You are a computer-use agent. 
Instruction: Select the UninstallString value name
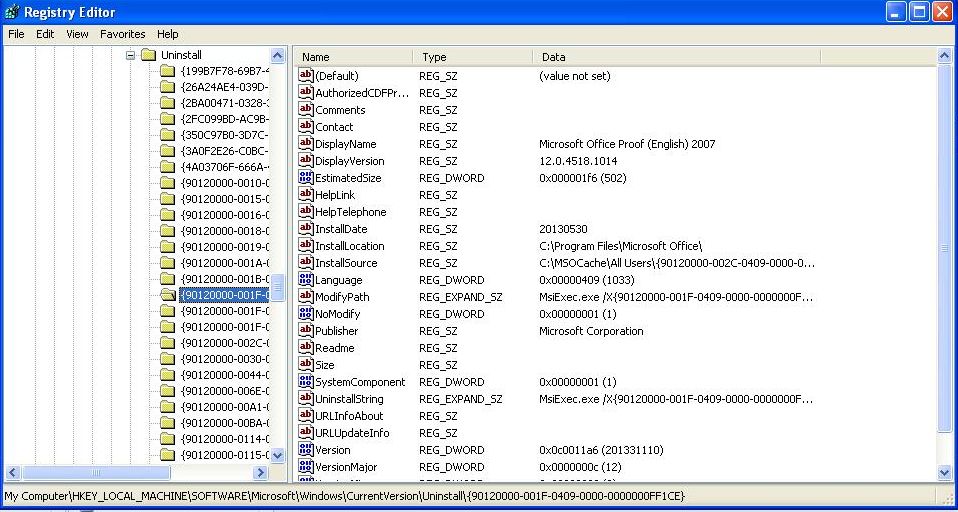click(x=349, y=399)
